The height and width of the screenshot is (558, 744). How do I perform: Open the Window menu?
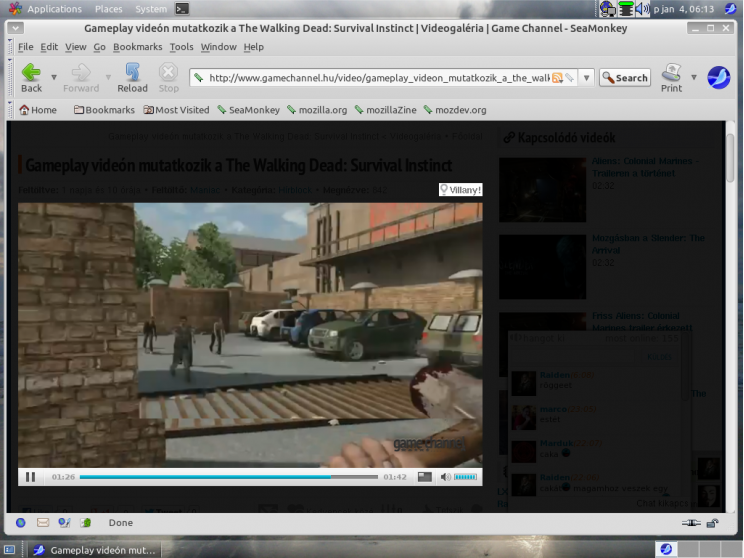(218, 47)
